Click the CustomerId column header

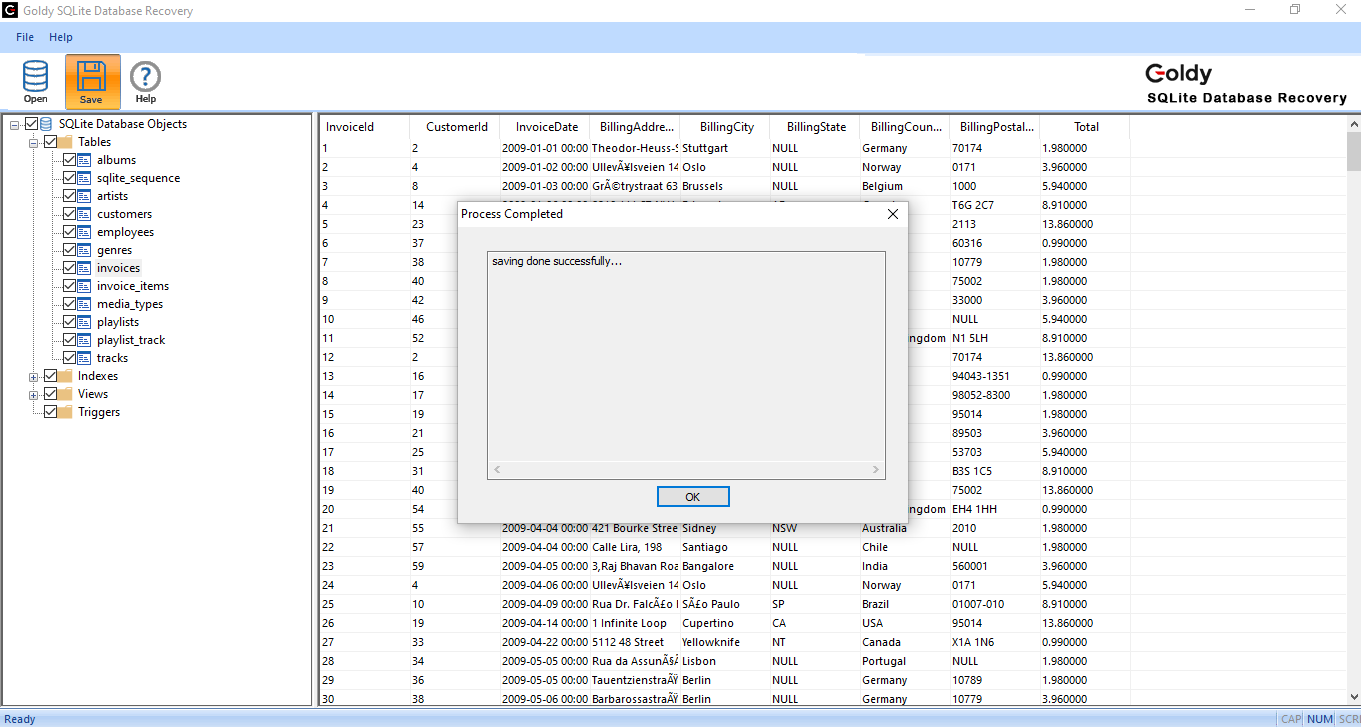[x=455, y=127]
